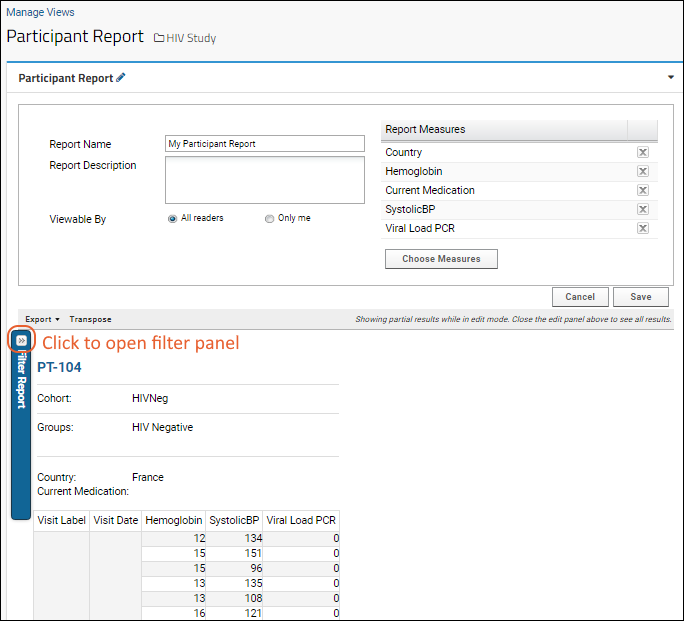Click the SystolicBP value 108
The width and height of the screenshot is (684, 621).
253,598
